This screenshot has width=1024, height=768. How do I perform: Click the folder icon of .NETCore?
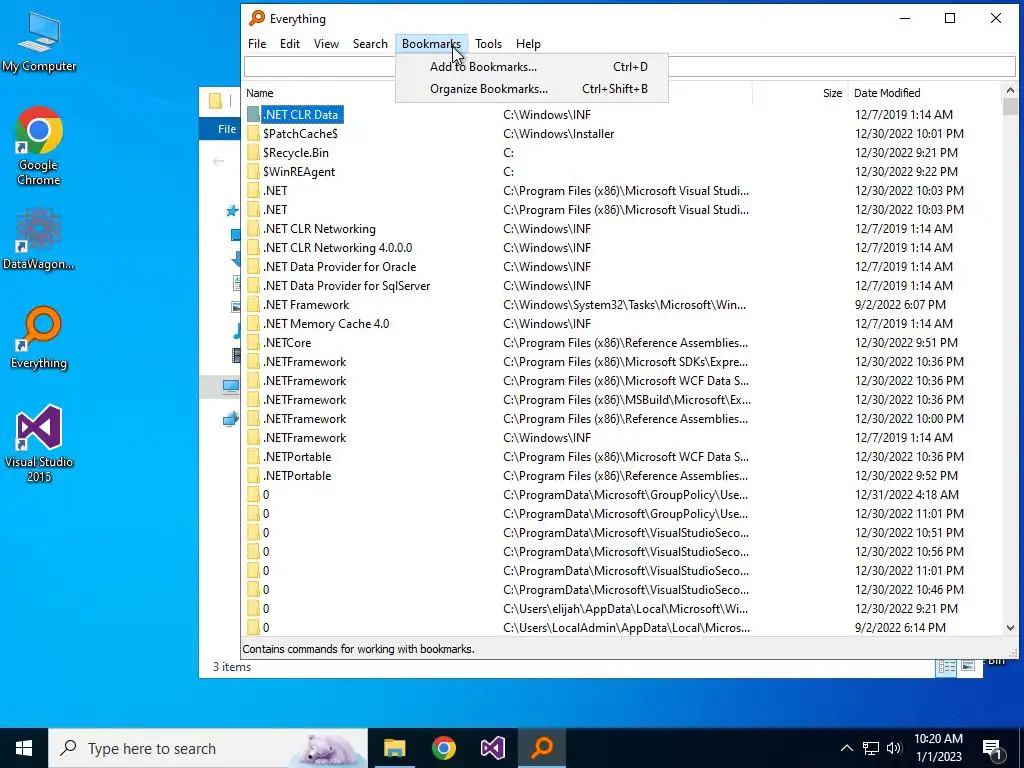point(253,343)
